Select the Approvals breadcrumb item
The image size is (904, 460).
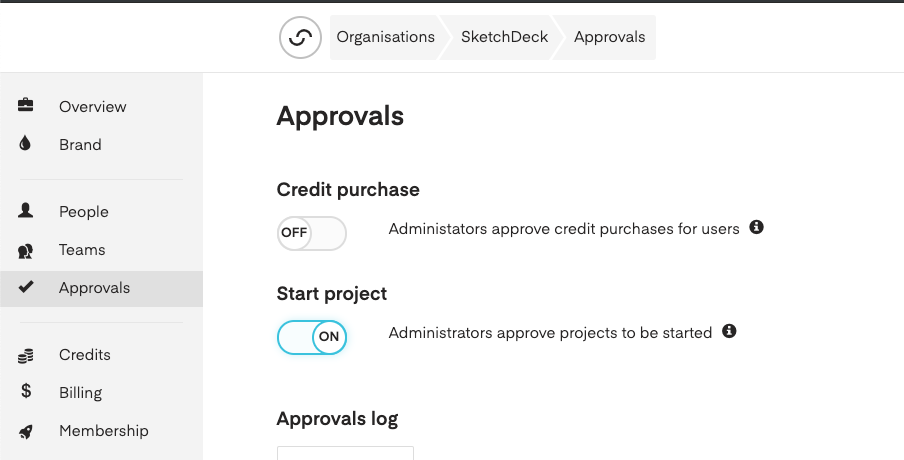609,37
